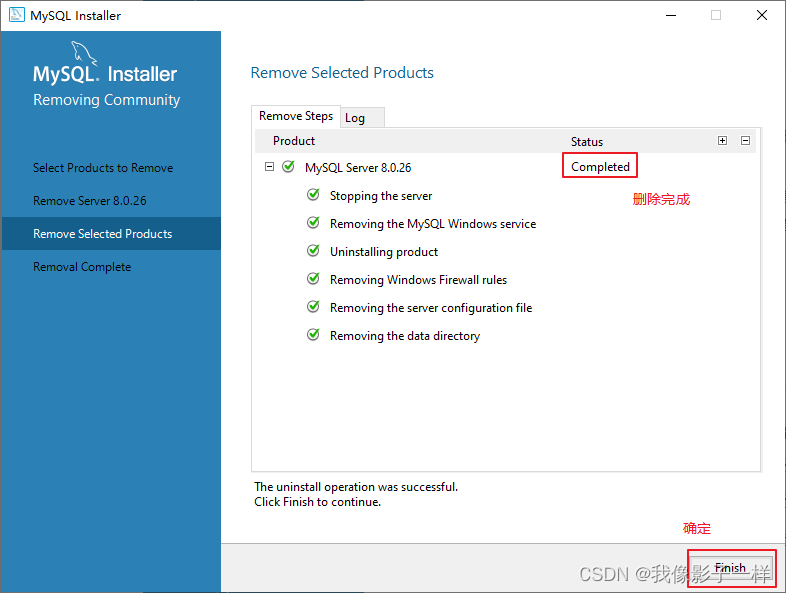Select the Removing Windows Firewall rules text
Screen dimensions: 786x593
[419, 280]
